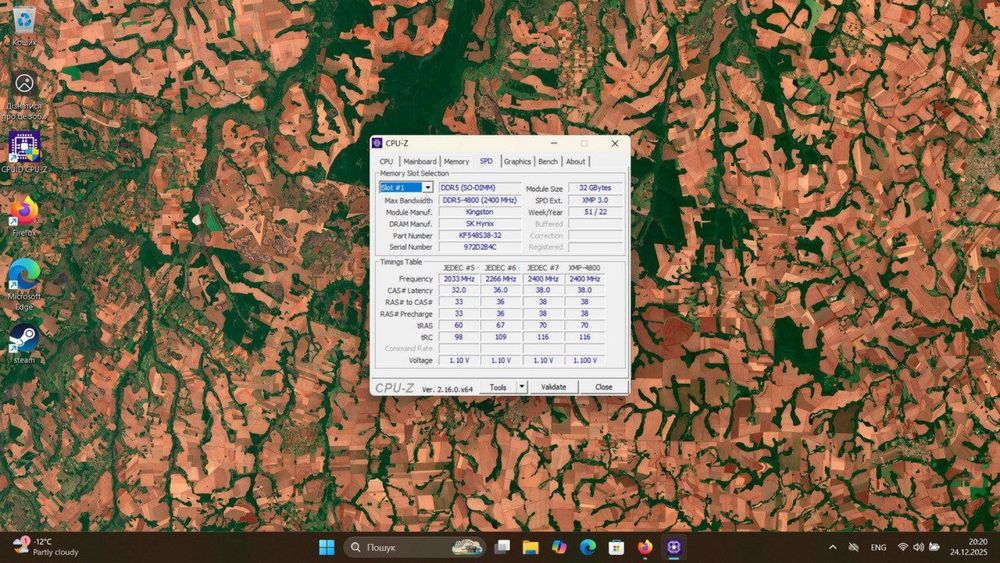This screenshot has width=1000, height=563.
Task: Open the weather widget showing -12°C
Action: [x=46, y=546]
